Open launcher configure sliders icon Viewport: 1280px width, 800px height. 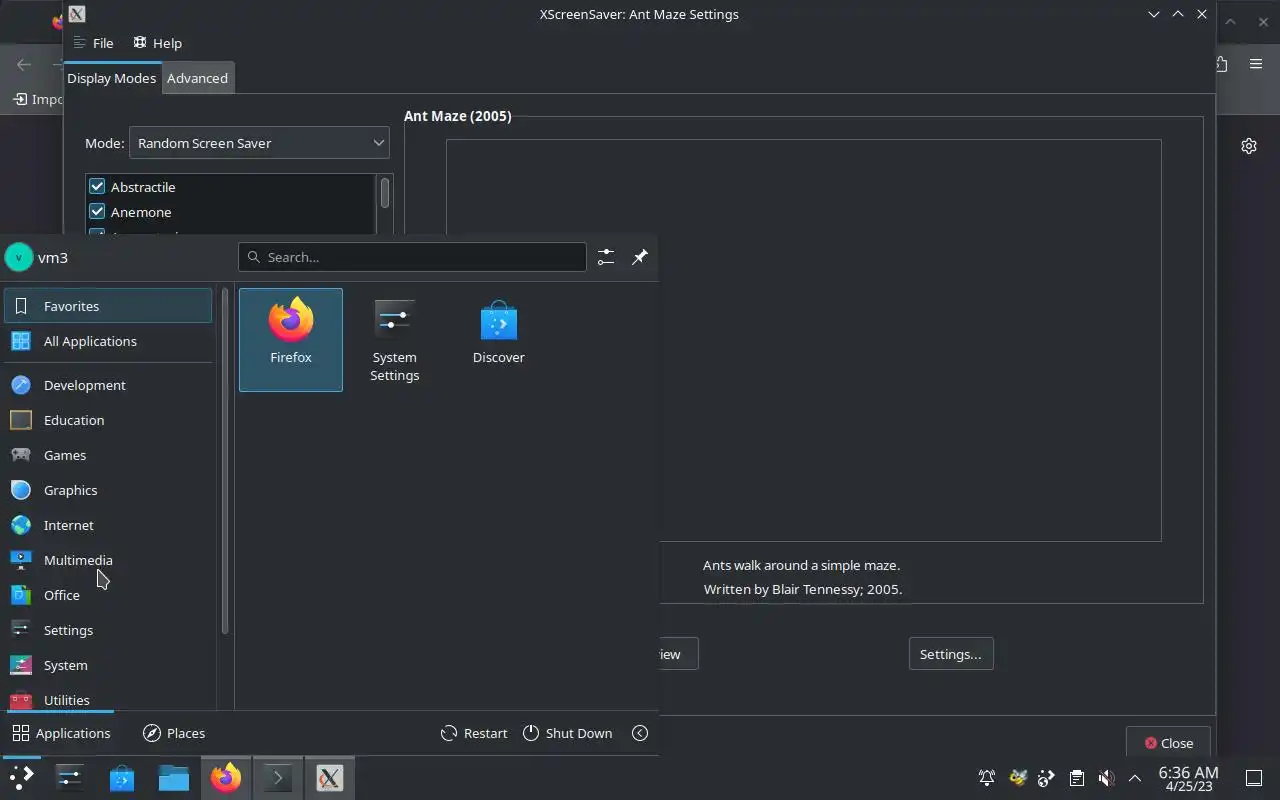[x=606, y=257]
